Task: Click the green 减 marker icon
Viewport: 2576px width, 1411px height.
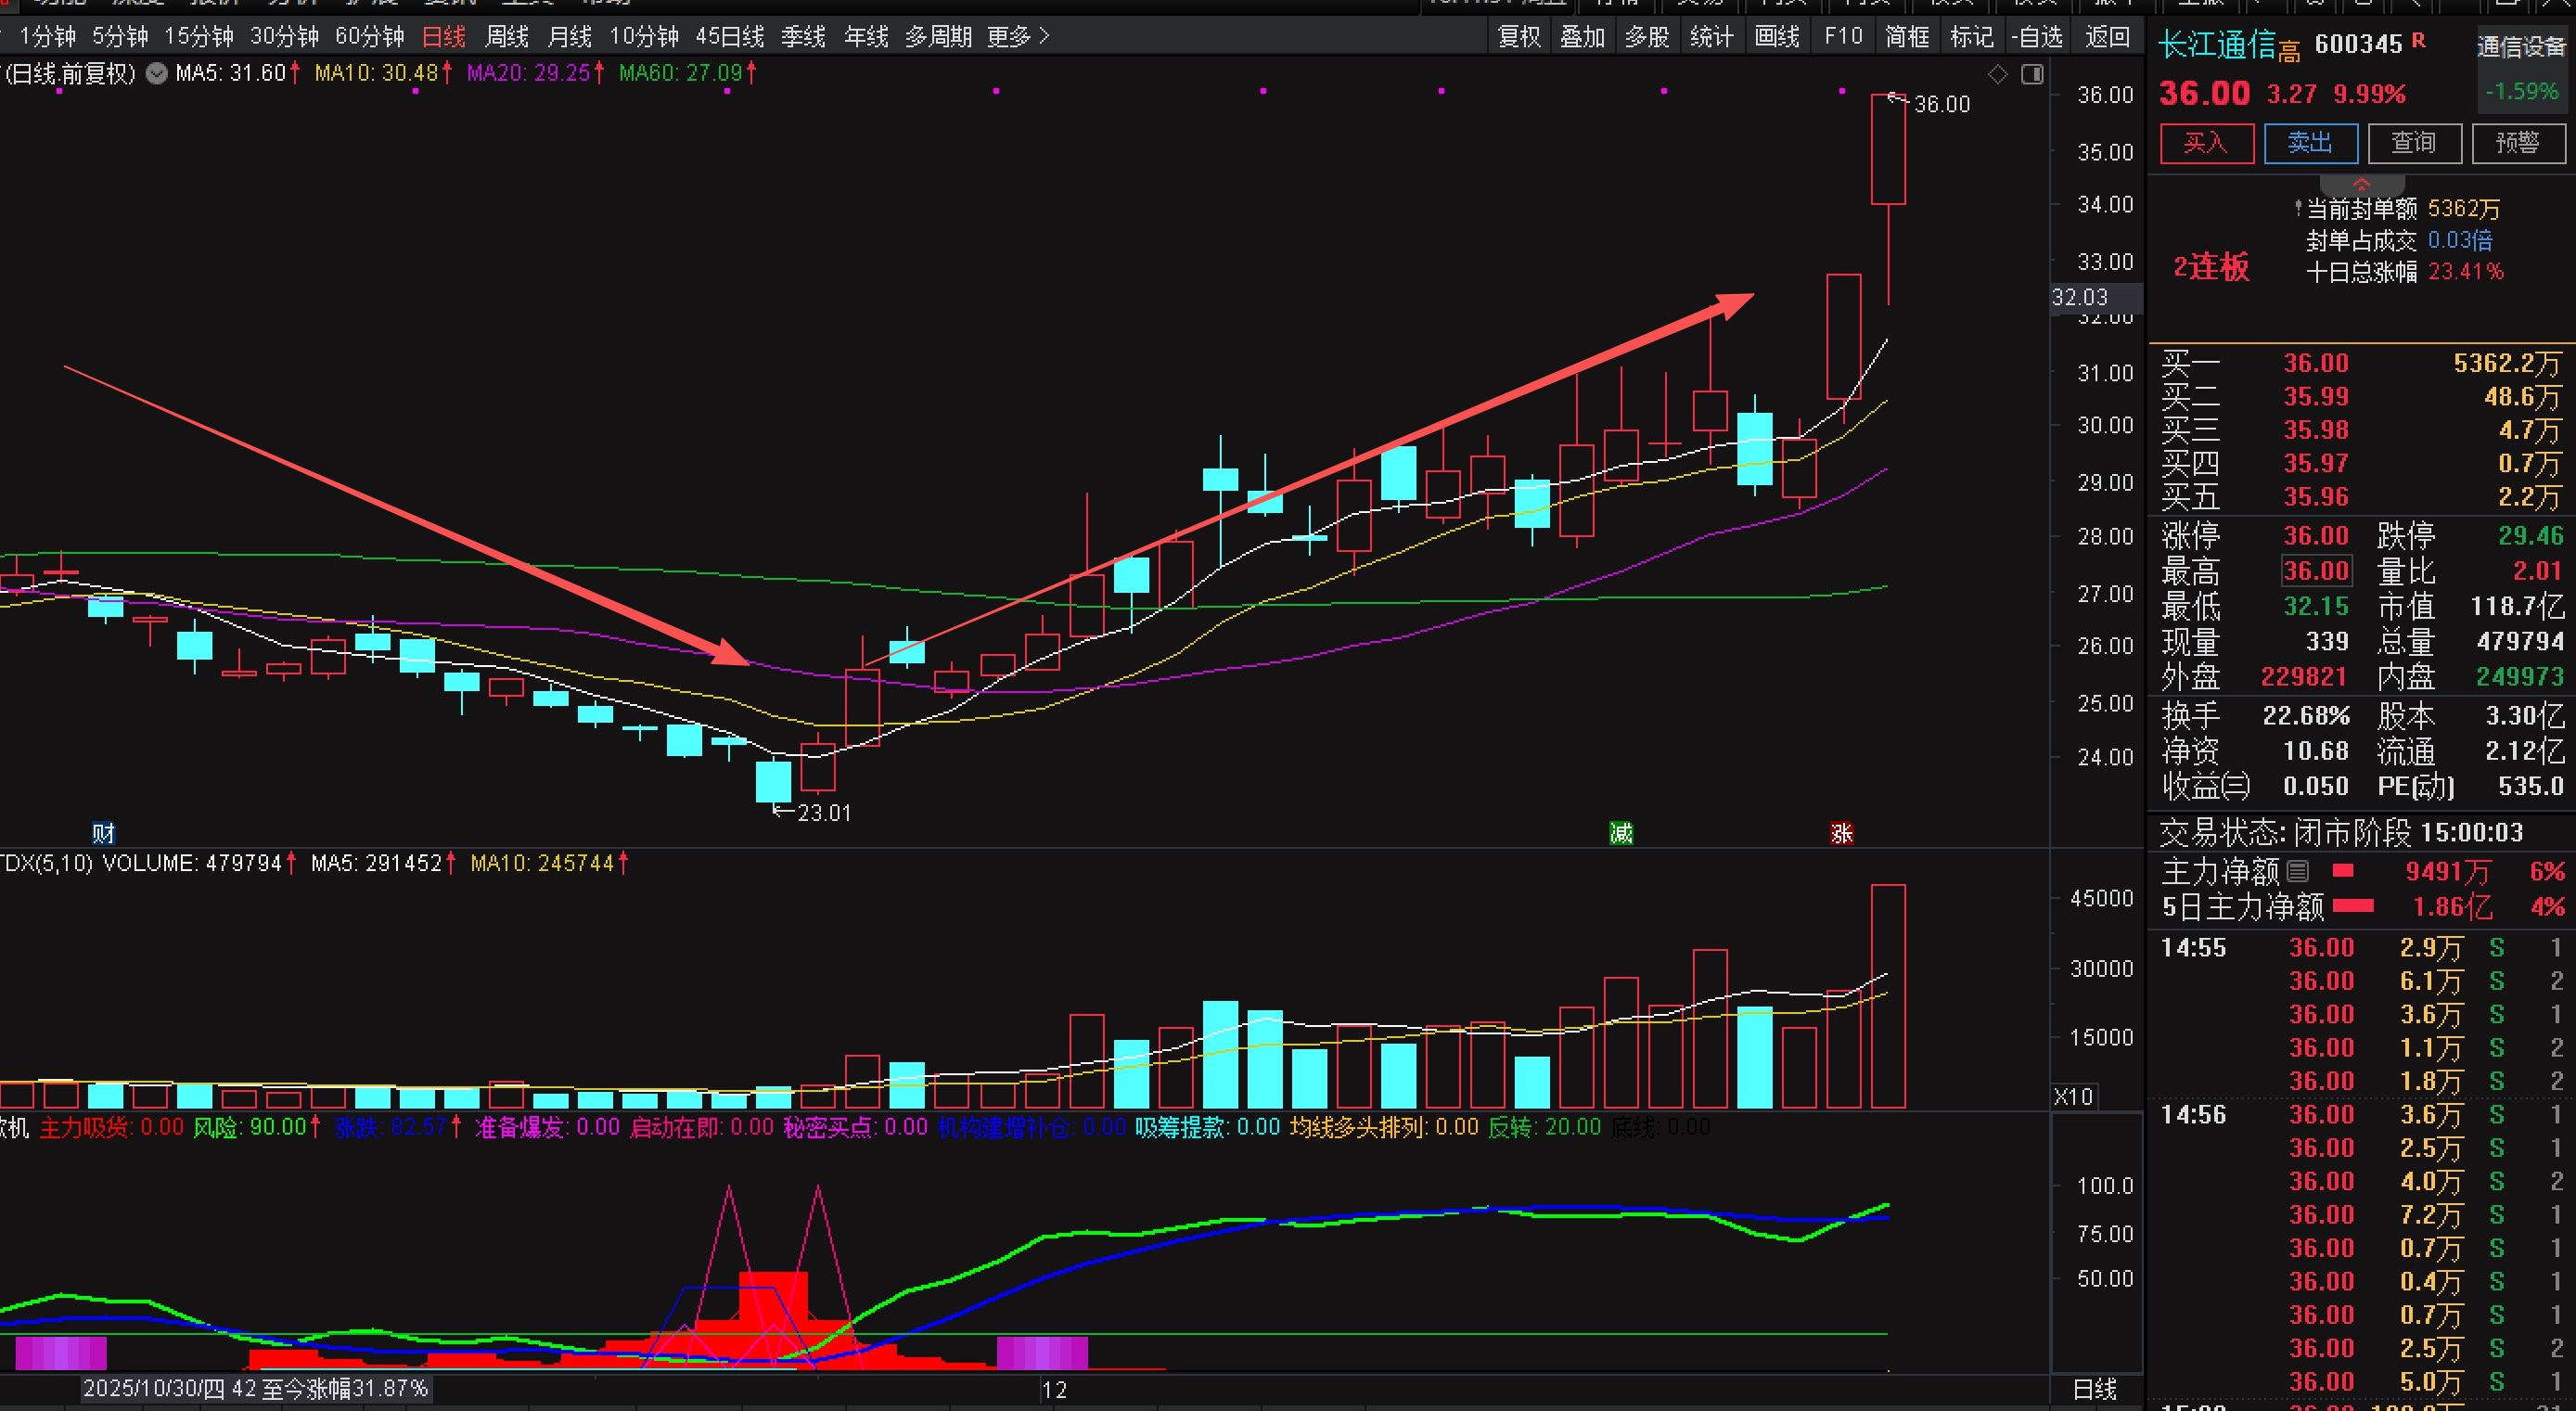Action: click(x=1621, y=833)
